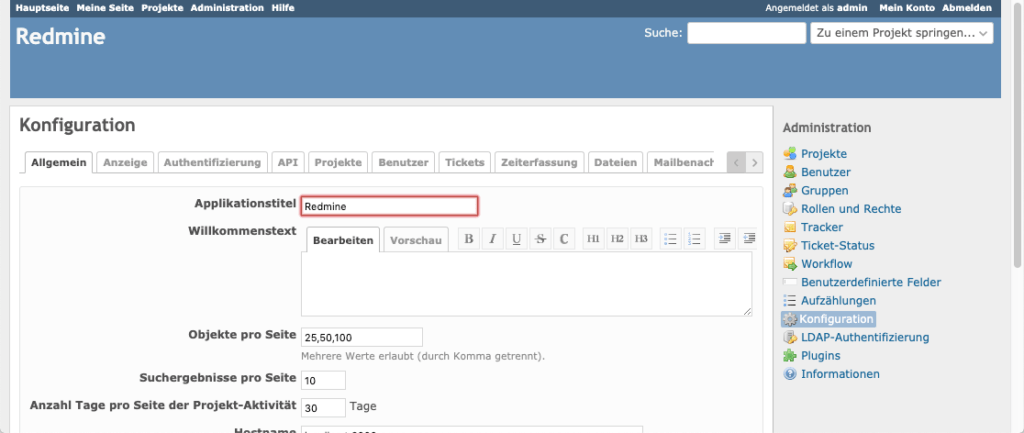
Task: Select the Bearbeiten editor tab
Action: pyautogui.click(x=343, y=240)
